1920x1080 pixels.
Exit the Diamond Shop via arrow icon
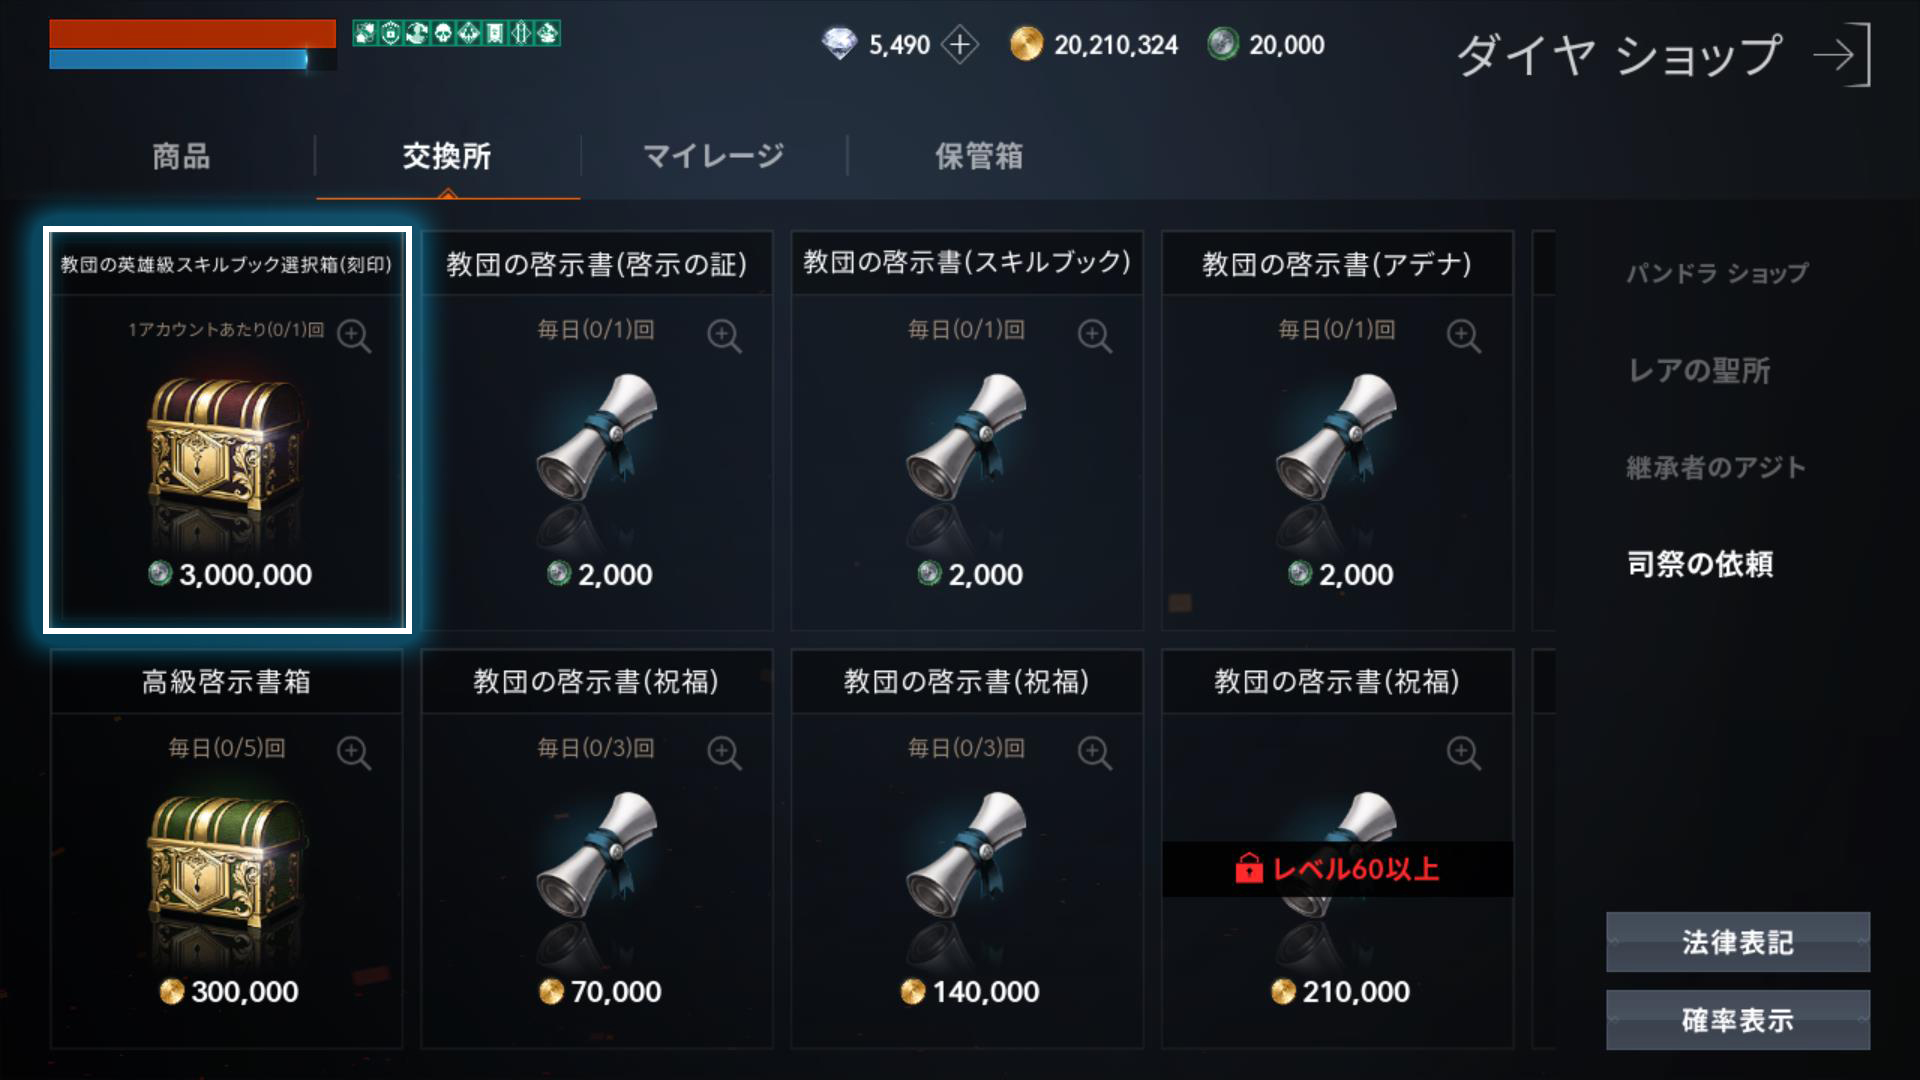1842,55
